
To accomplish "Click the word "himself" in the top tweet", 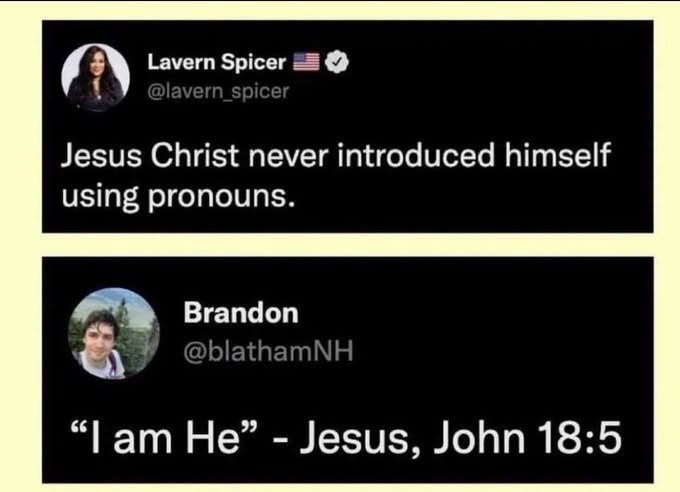I will [x=557, y=155].
